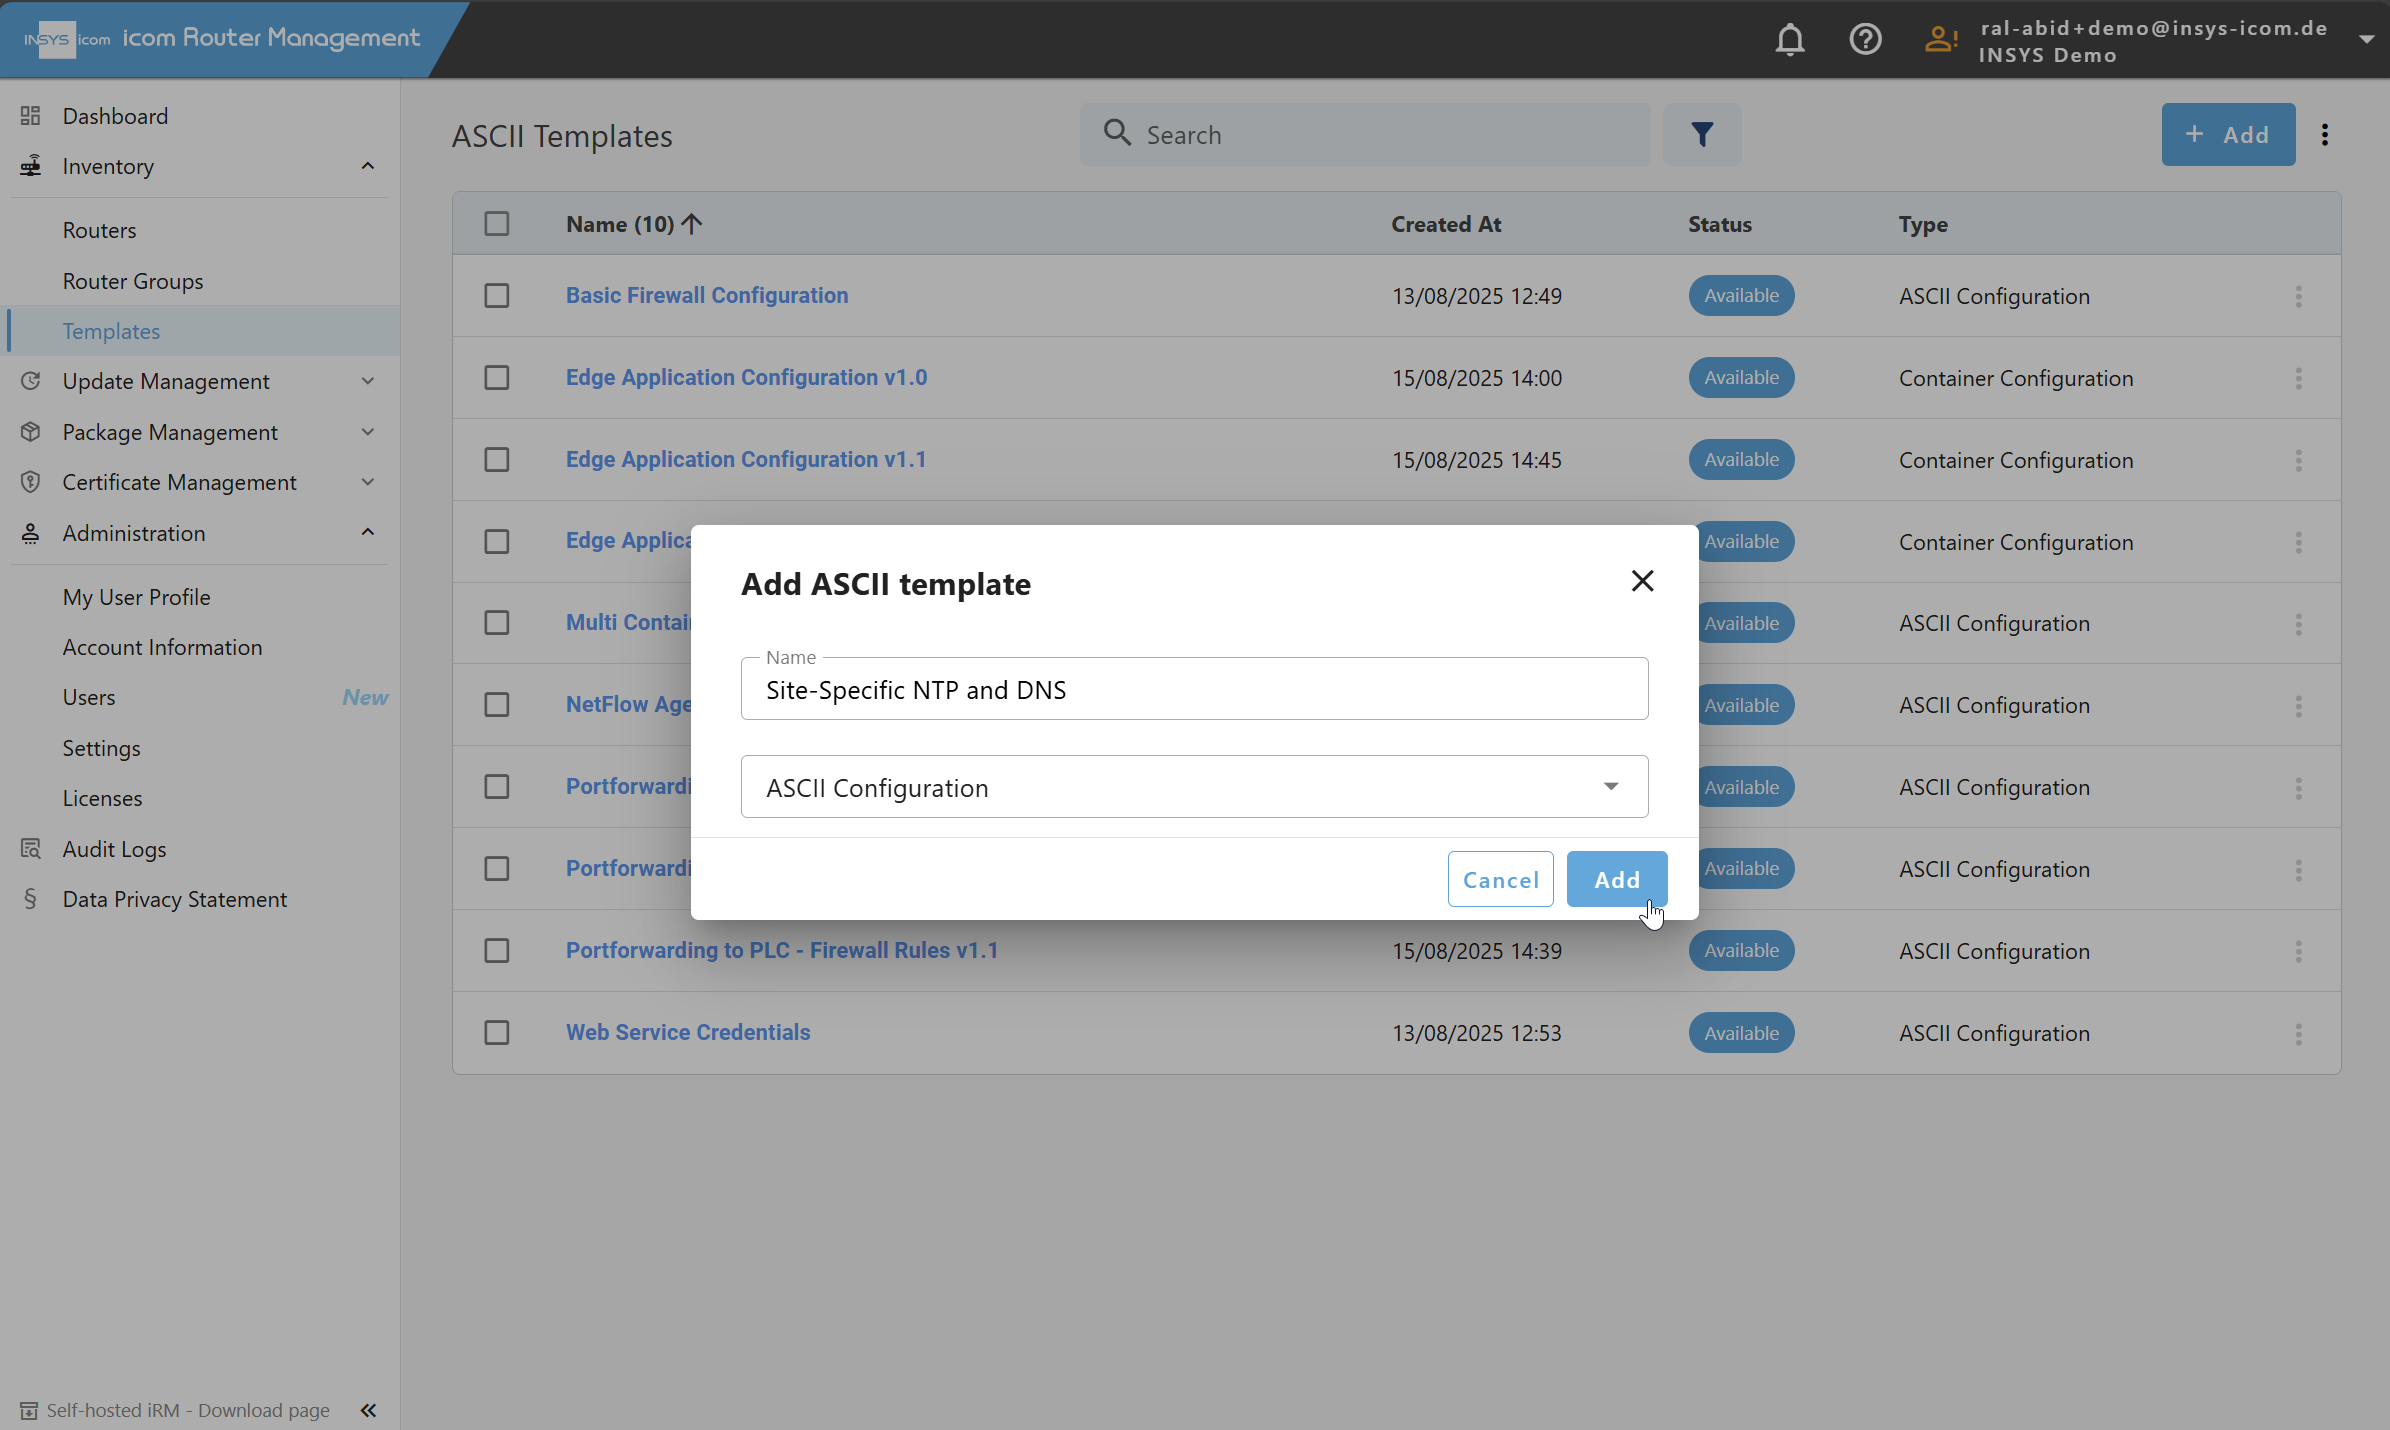This screenshot has width=2390, height=1430.
Task: Open row menu for Portforwarding to PLC v1.1
Action: pos(2298,952)
